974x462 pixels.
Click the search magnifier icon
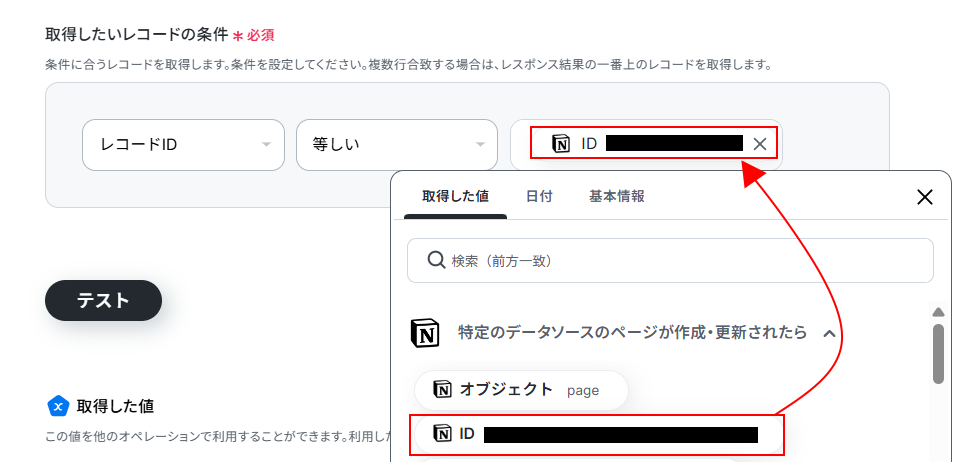(x=437, y=260)
